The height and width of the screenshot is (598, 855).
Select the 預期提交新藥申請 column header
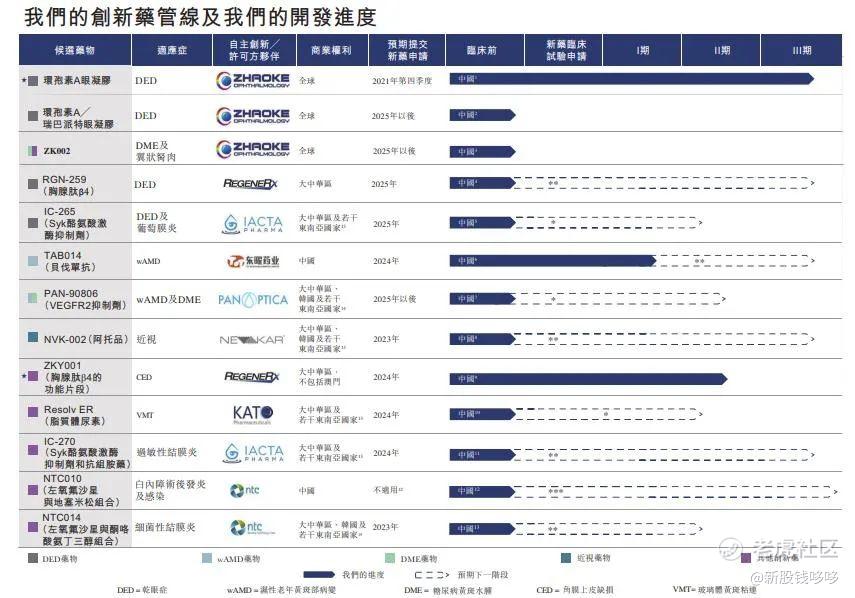pyautogui.click(x=407, y=50)
